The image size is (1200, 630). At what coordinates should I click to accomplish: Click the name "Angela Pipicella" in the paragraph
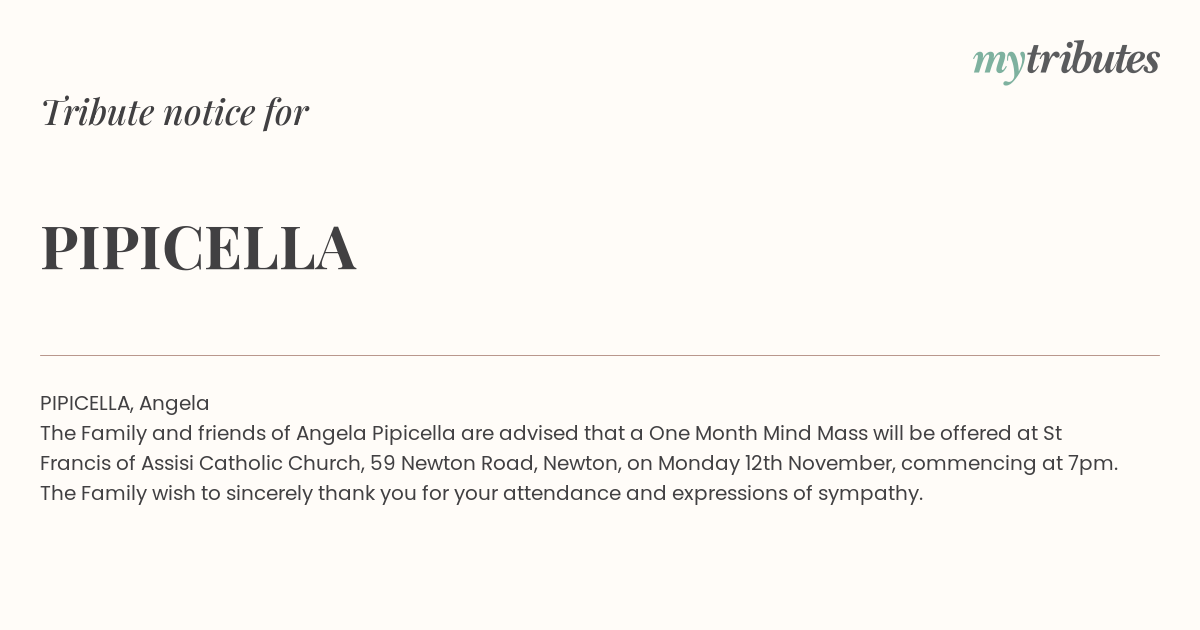tap(376, 433)
